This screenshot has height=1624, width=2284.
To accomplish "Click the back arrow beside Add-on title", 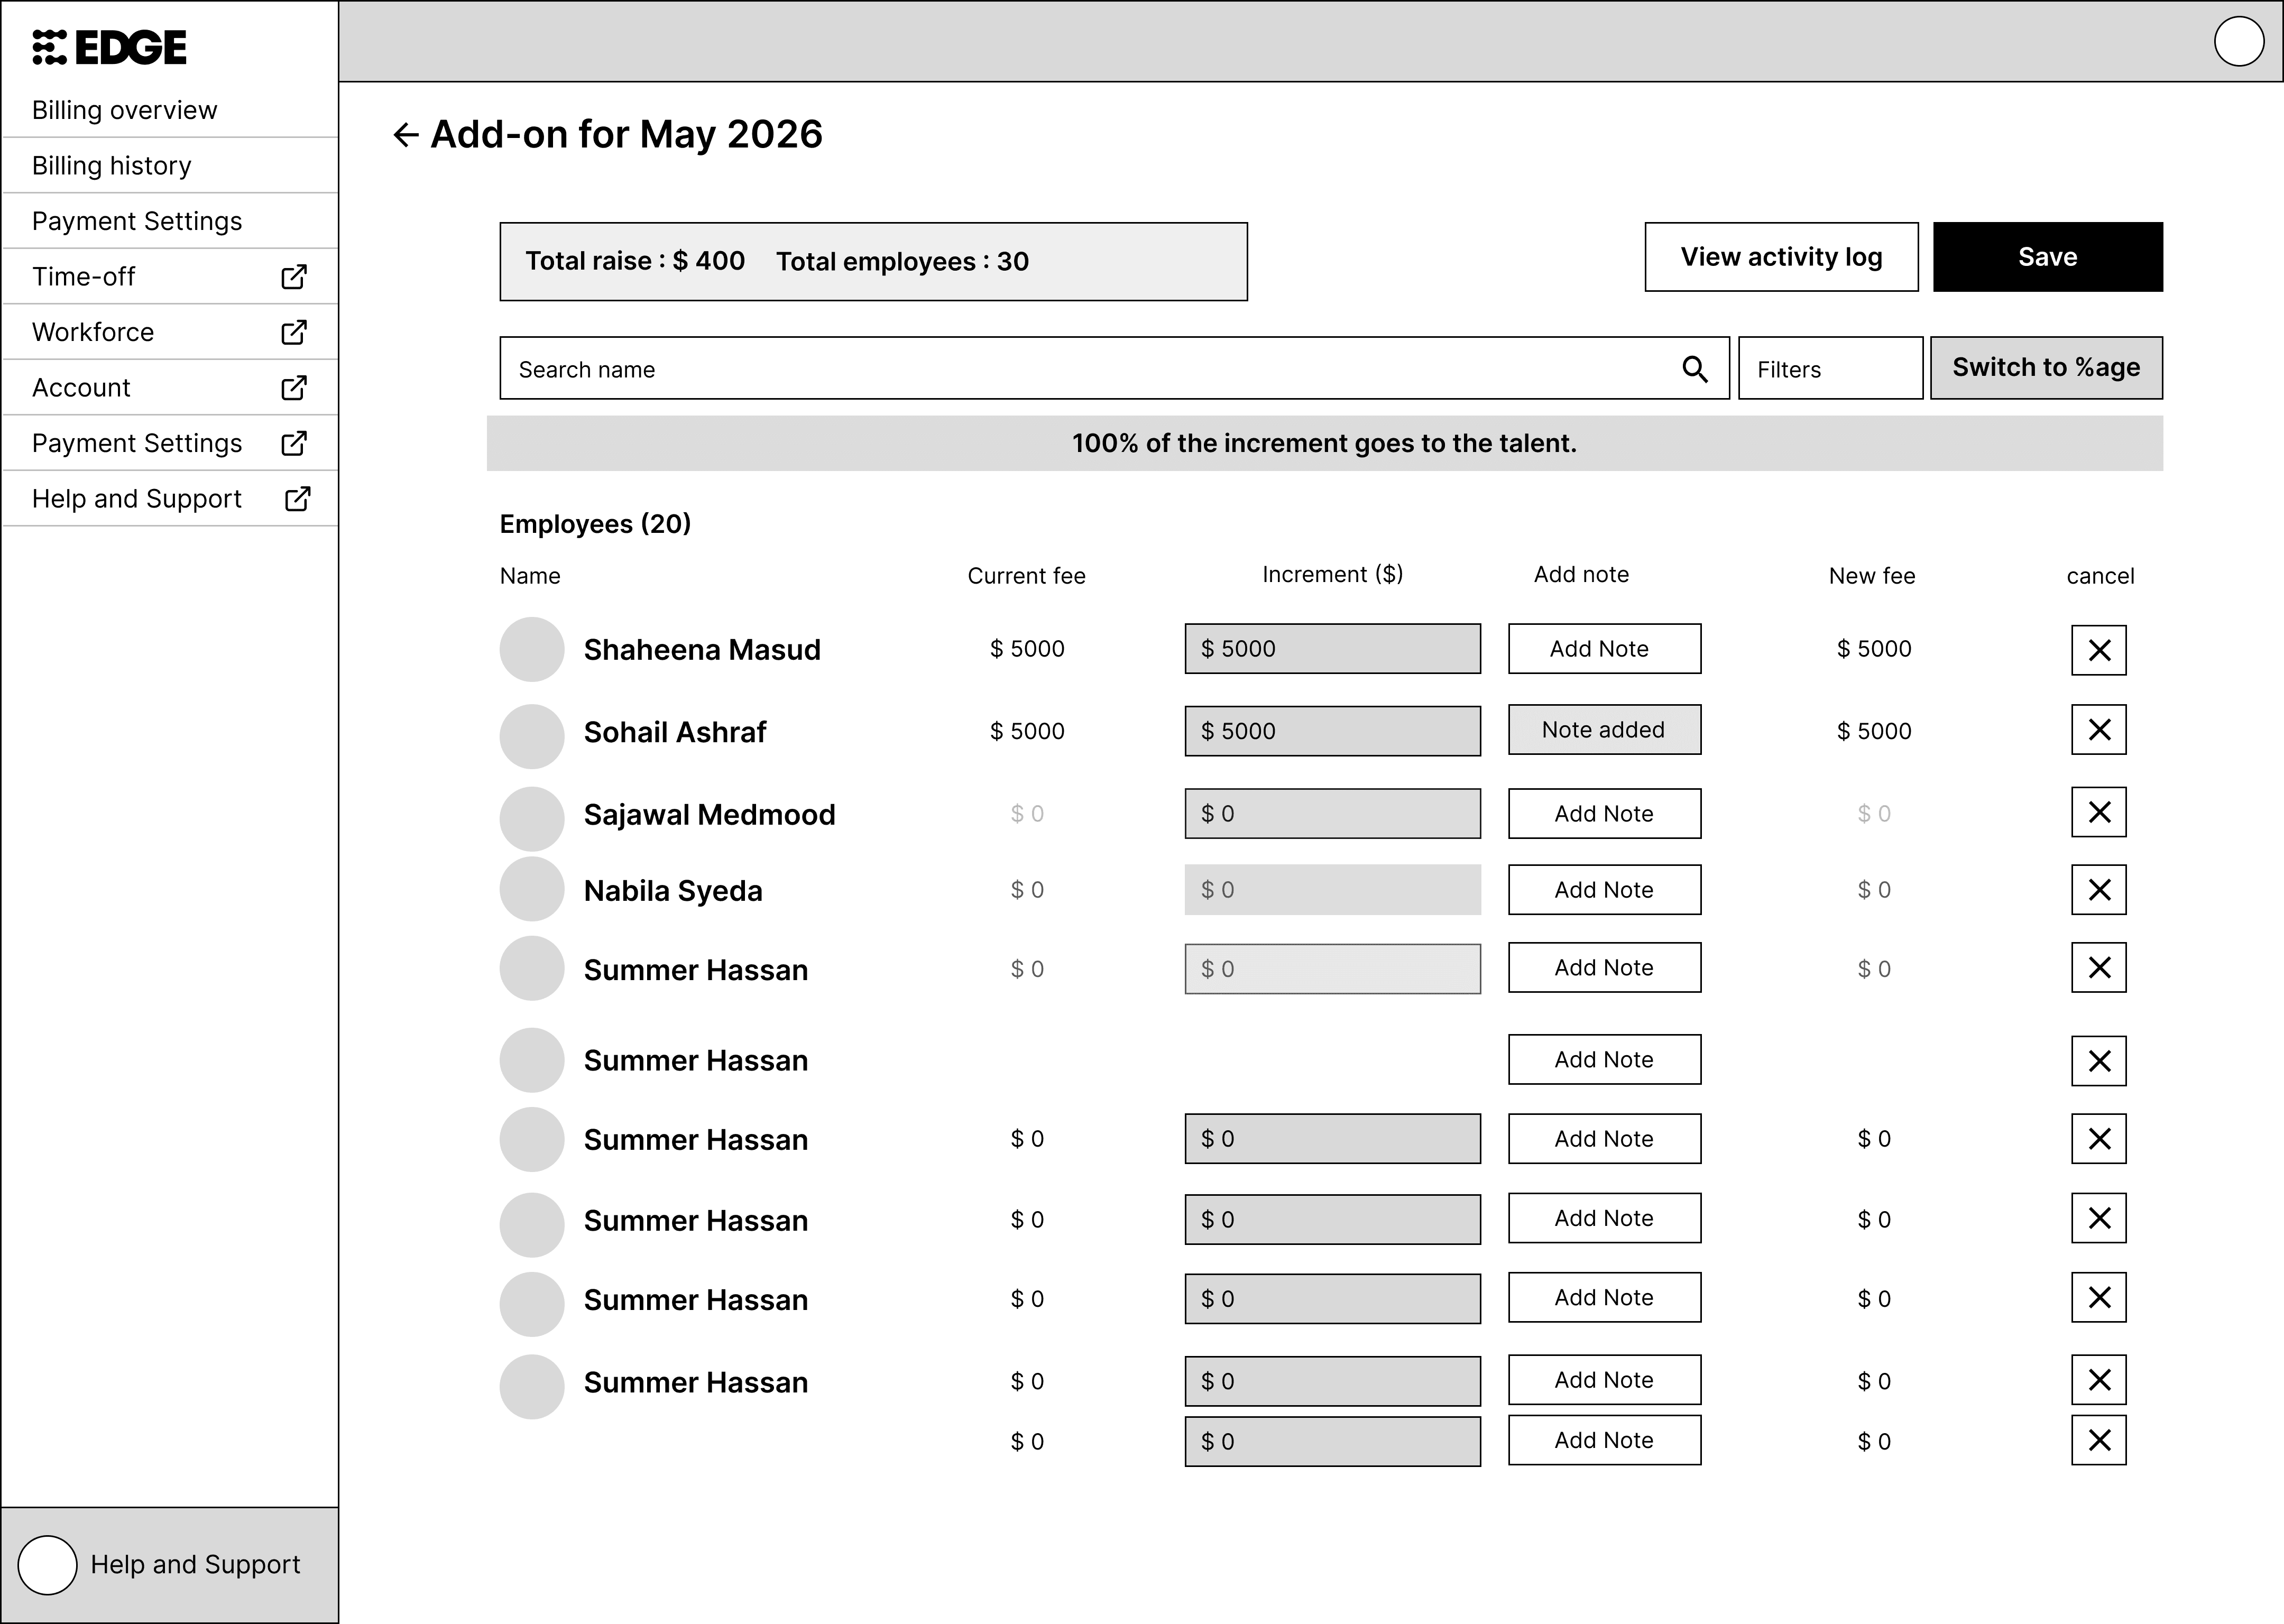I will click(x=405, y=135).
